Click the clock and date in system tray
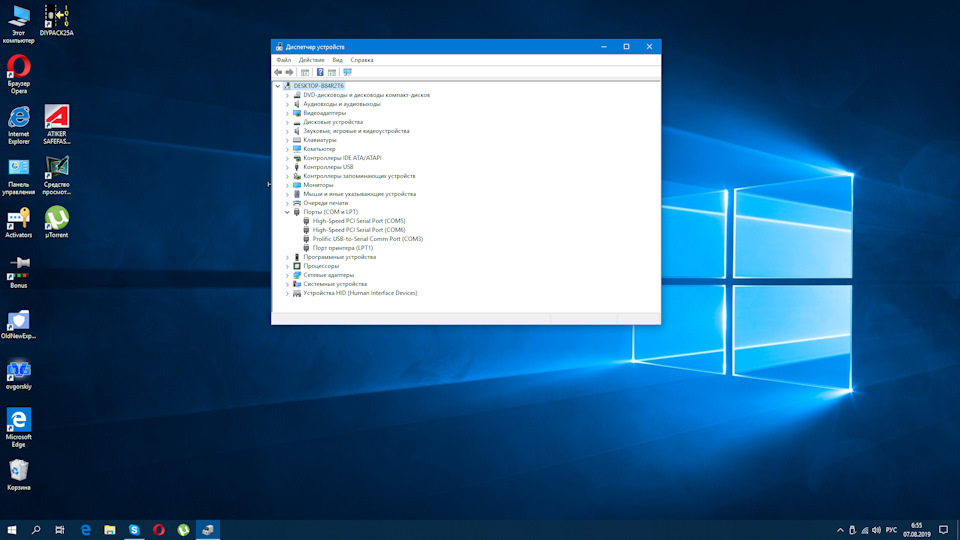The height and width of the screenshot is (540, 960). coord(917,529)
